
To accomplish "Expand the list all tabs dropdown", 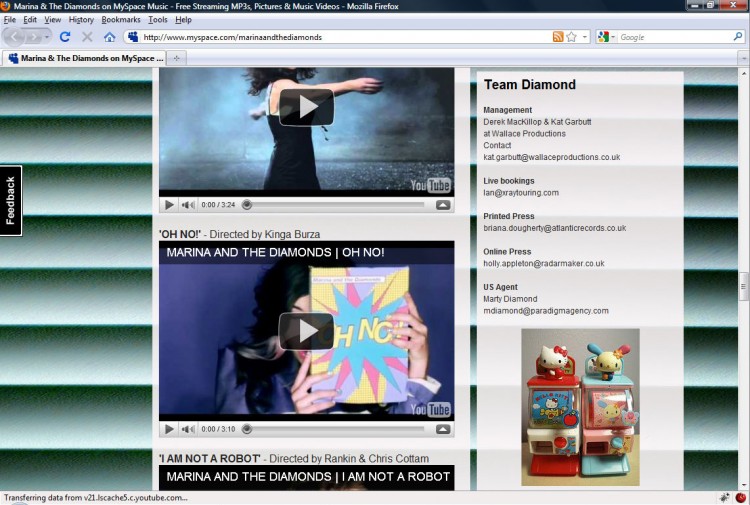I will pyautogui.click(x=744, y=58).
